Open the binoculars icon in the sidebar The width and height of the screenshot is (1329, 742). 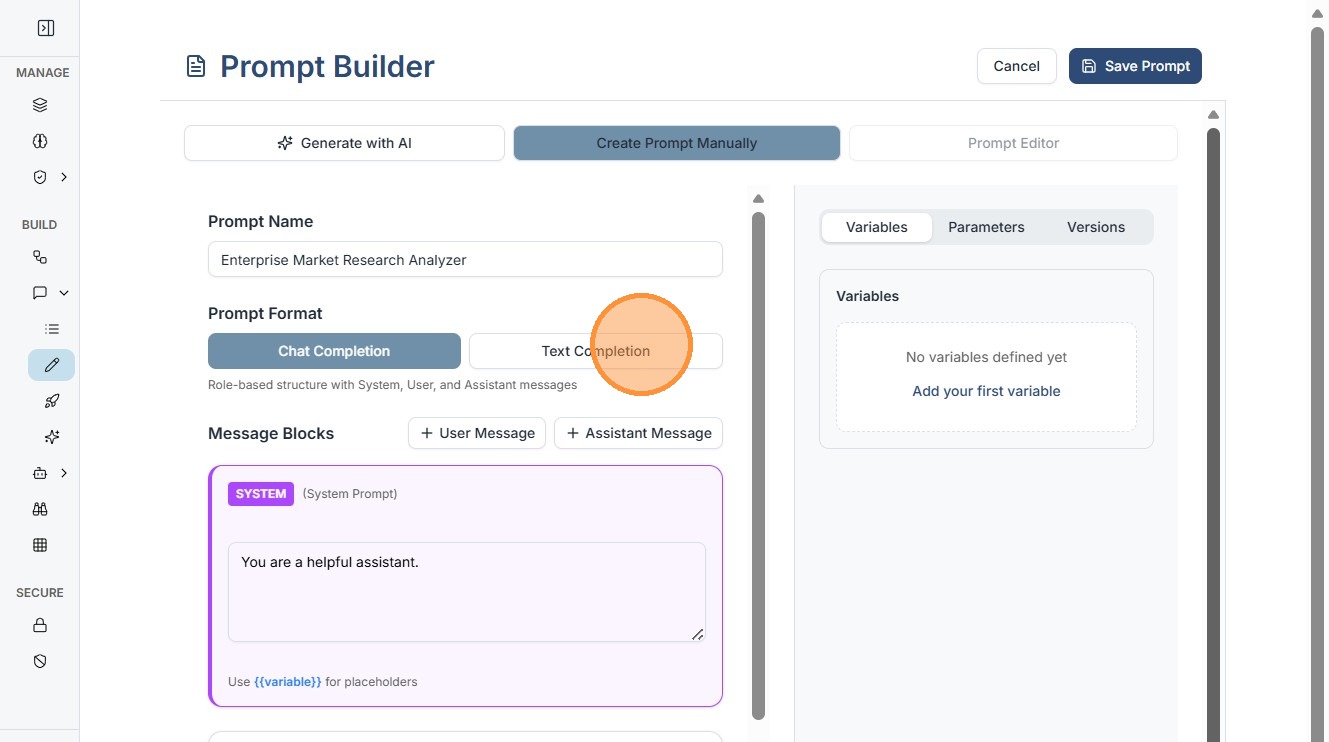pyautogui.click(x=40, y=509)
